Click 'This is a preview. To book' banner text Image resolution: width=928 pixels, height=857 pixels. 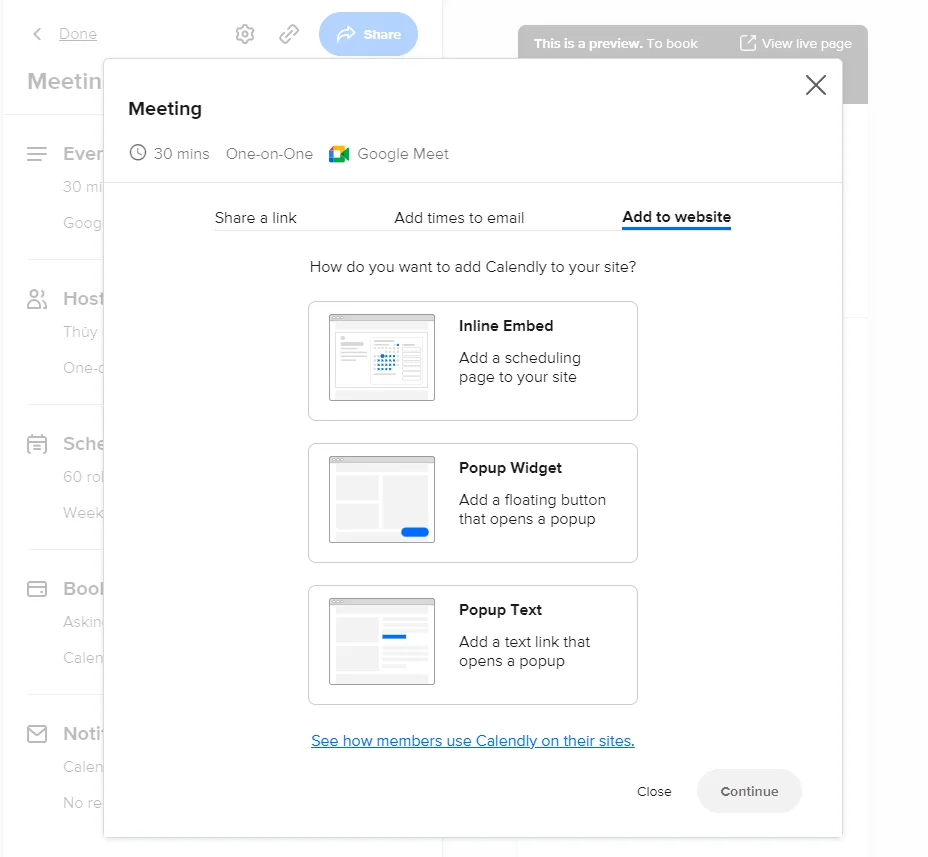coord(616,43)
